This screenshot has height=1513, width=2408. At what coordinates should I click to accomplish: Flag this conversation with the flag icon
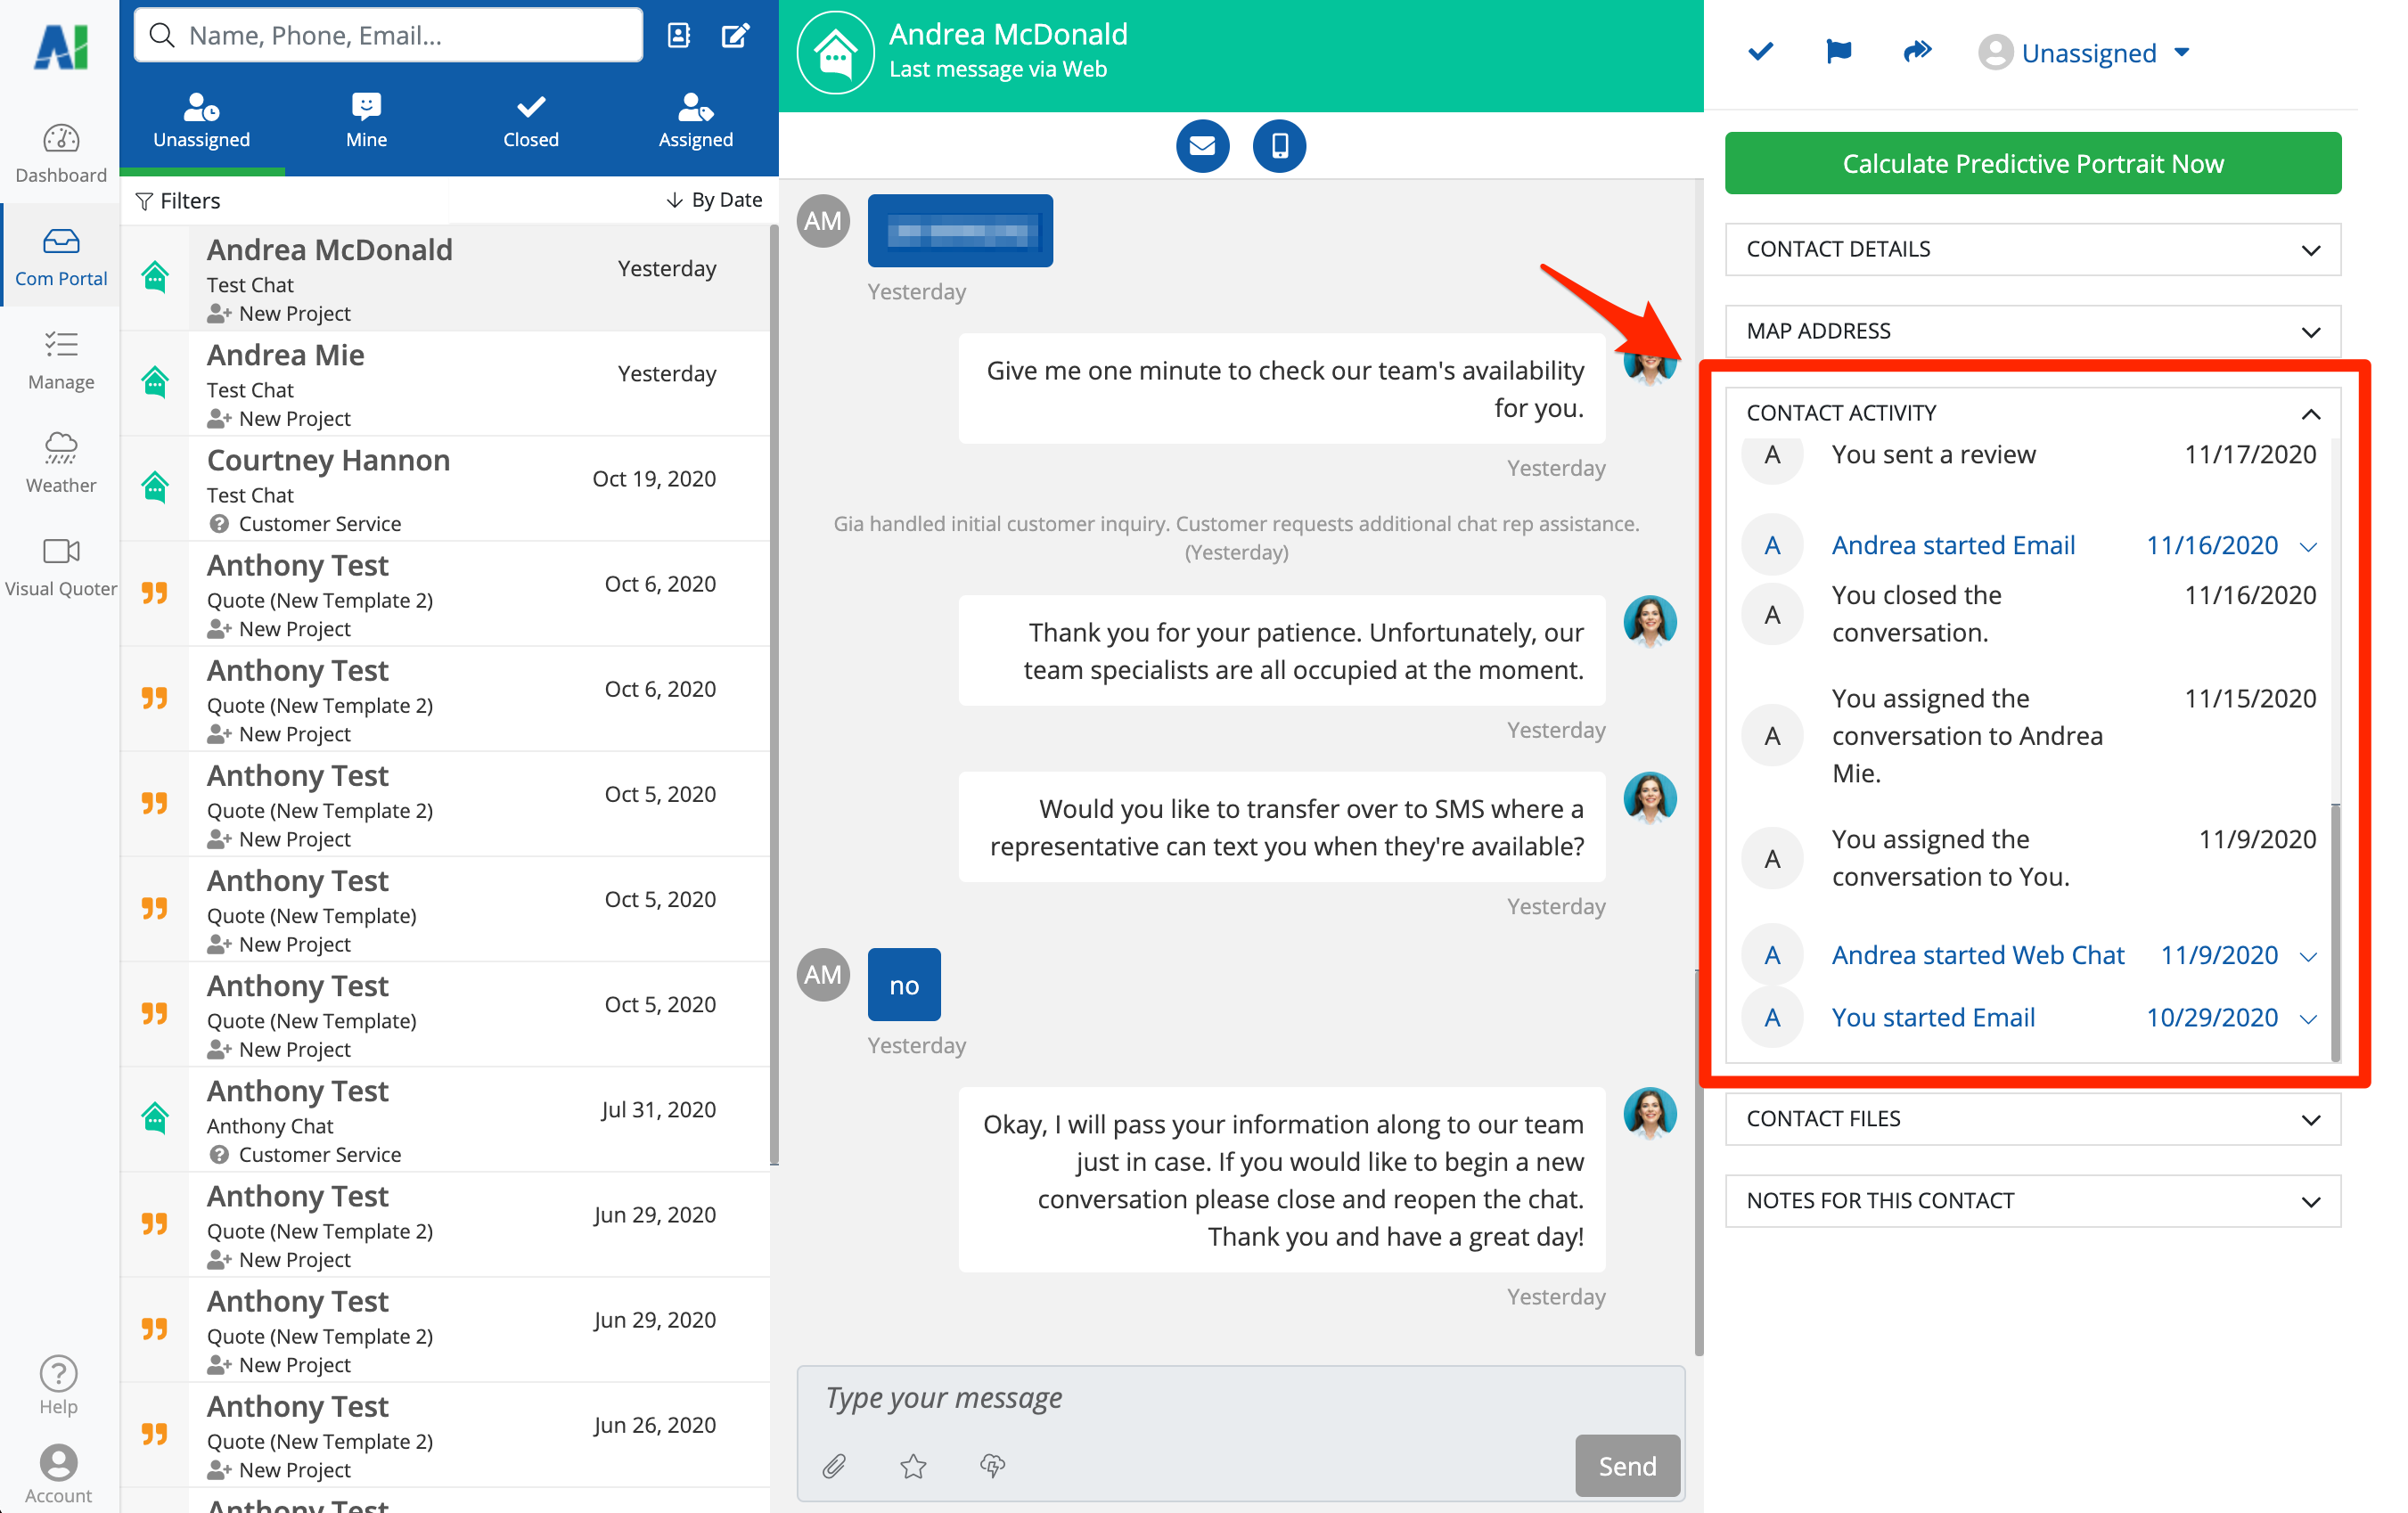point(1838,52)
